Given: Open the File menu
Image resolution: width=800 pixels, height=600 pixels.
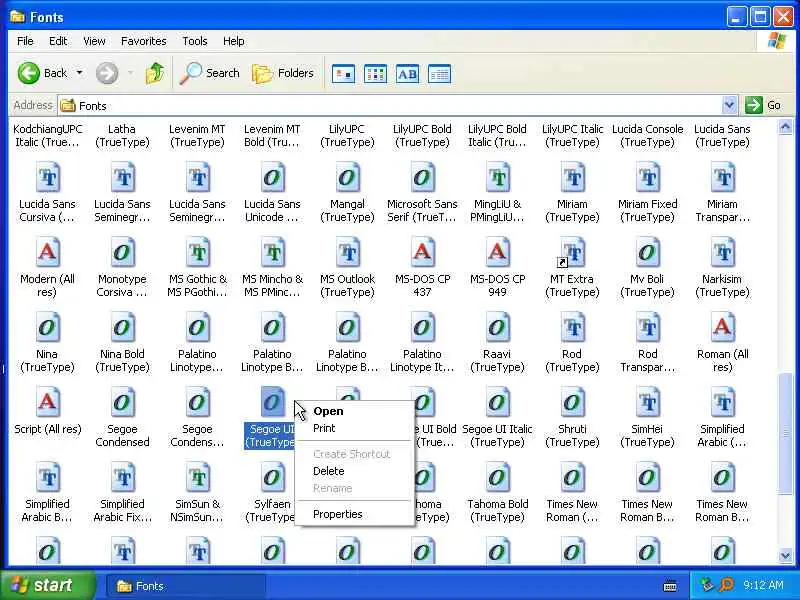Looking at the screenshot, I should coord(25,41).
